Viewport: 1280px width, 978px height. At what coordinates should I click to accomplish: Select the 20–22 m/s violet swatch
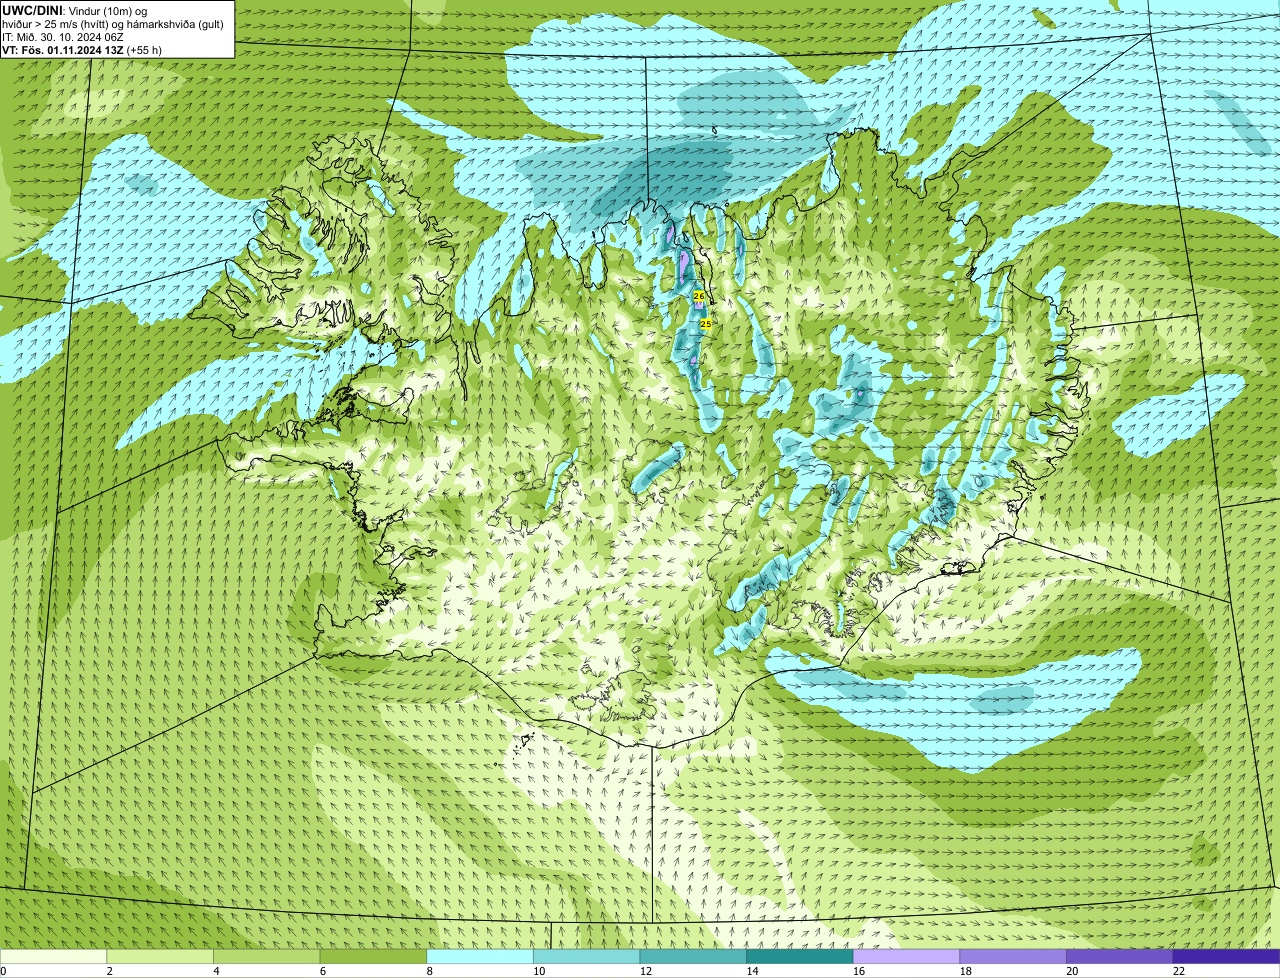click(x=1119, y=956)
